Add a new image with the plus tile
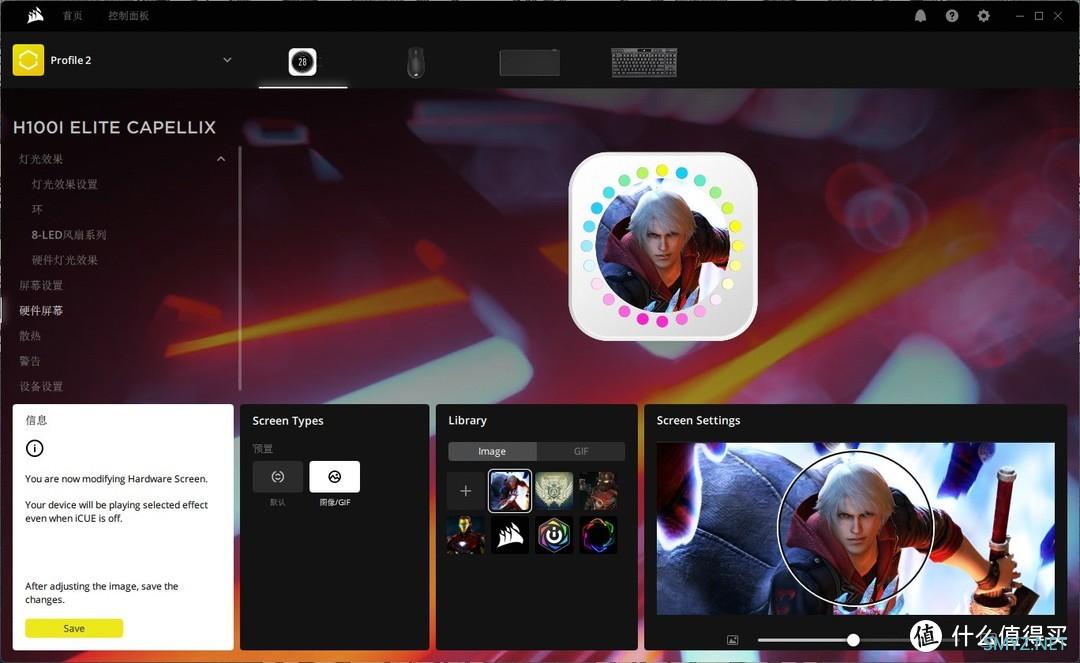Viewport: 1080px width, 663px height. 466,491
